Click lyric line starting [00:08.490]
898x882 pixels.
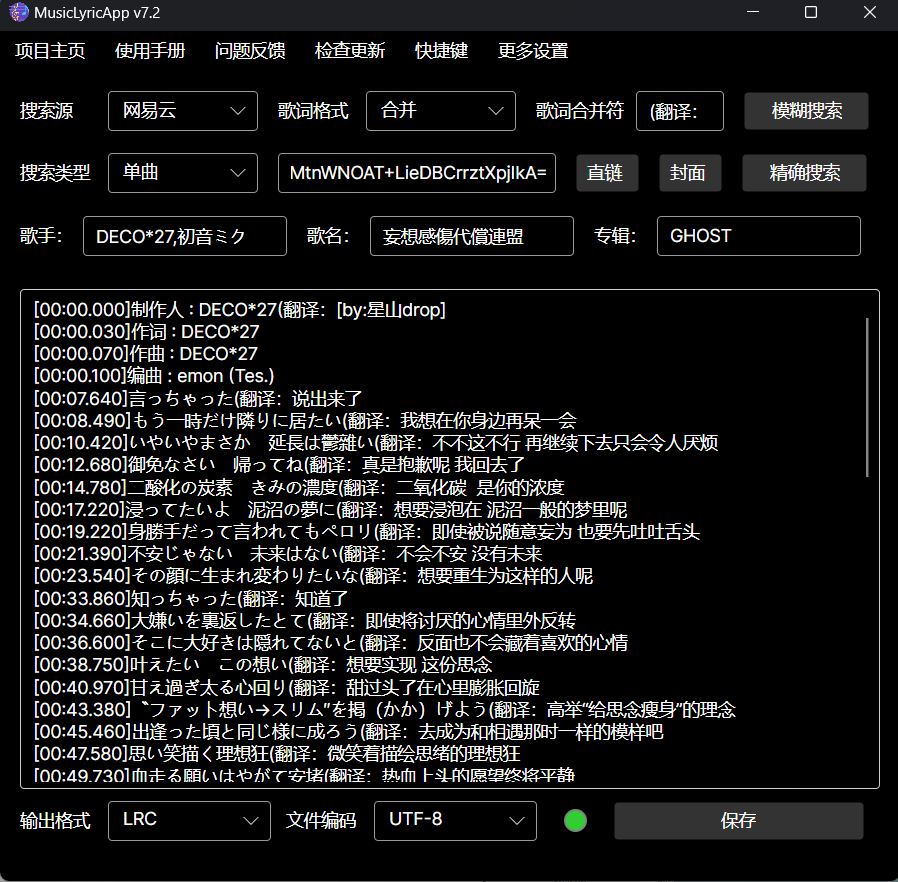pyautogui.click(x=305, y=421)
